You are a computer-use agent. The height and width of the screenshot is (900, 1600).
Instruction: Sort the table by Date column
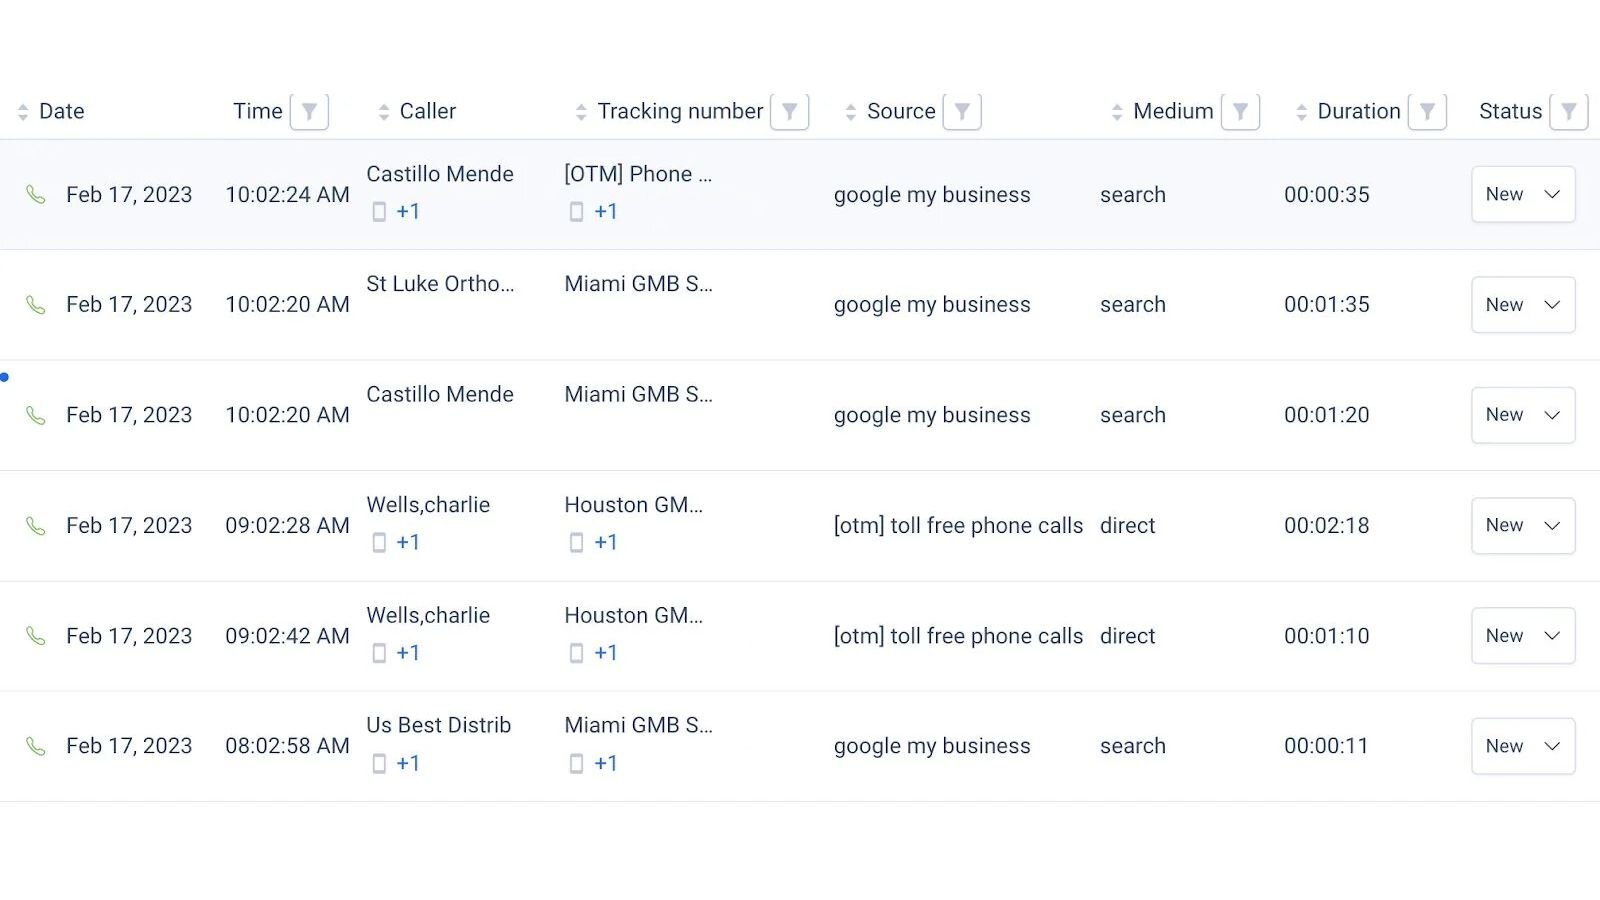point(23,113)
